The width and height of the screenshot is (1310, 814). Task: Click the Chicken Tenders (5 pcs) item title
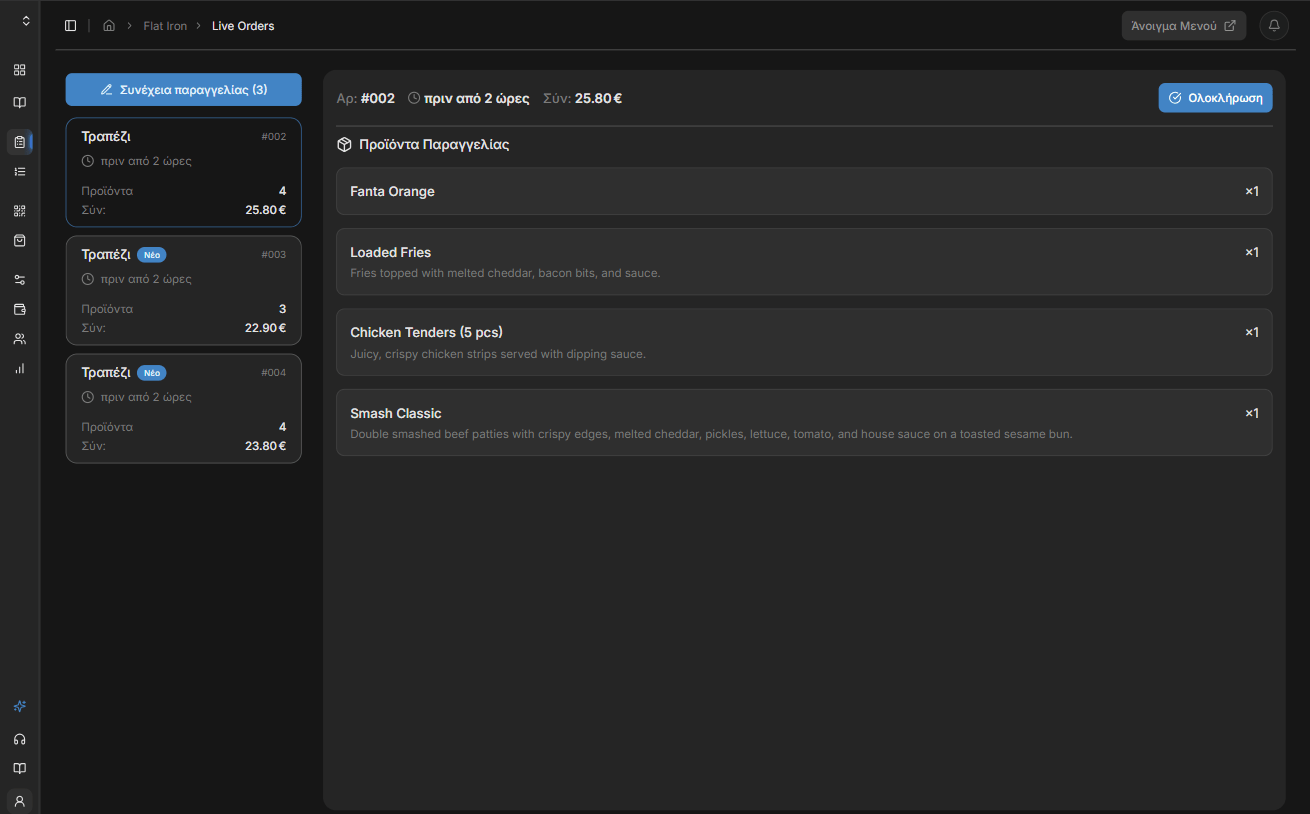click(426, 332)
